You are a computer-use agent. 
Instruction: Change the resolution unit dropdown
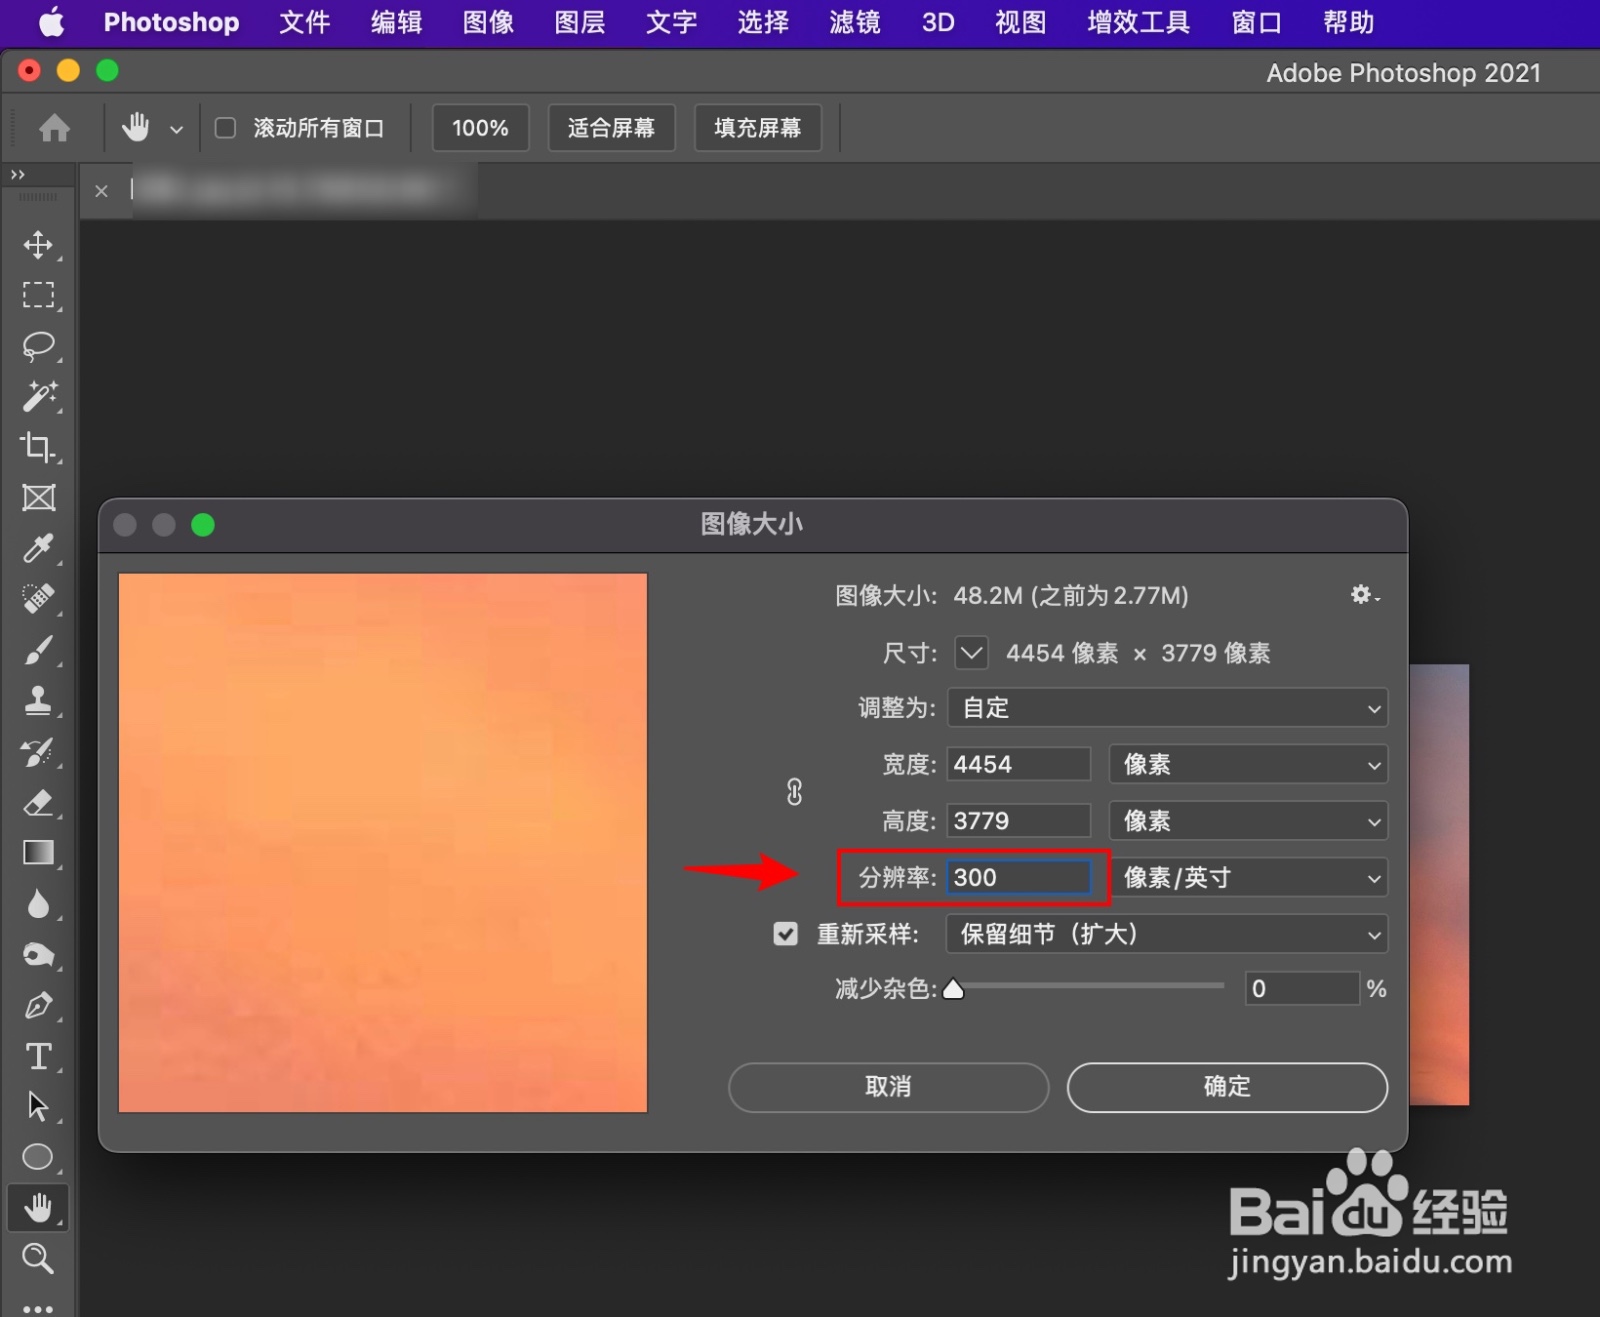click(1248, 878)
